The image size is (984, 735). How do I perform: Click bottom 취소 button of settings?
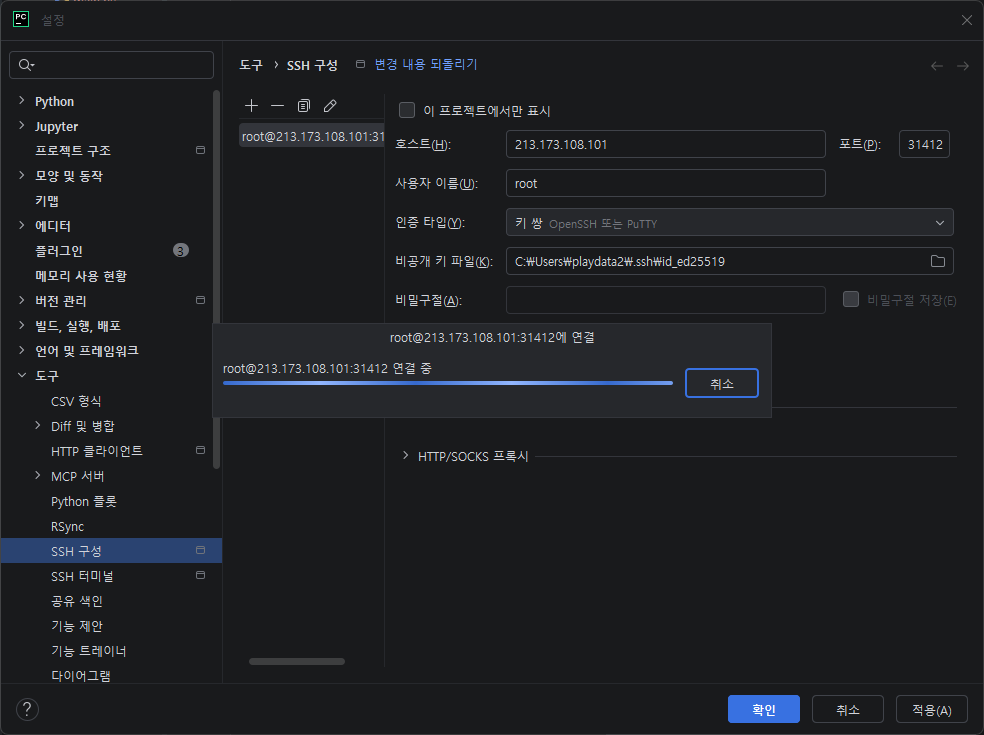coord(848,709)
